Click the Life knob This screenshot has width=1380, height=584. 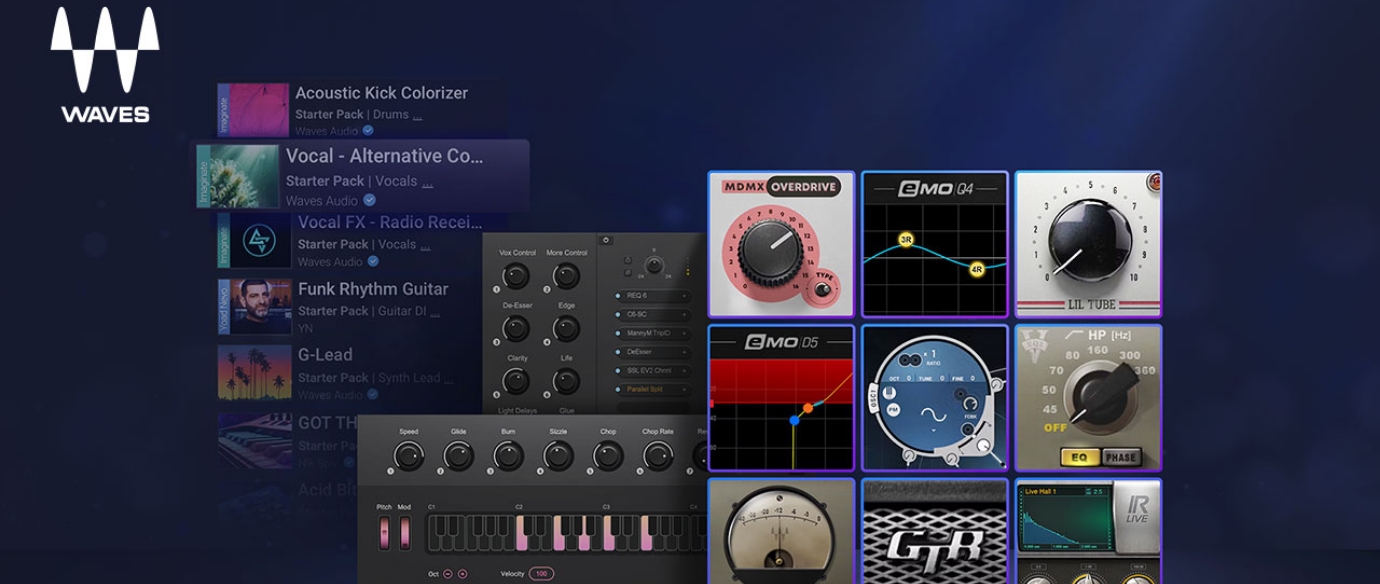coord(566,381)
